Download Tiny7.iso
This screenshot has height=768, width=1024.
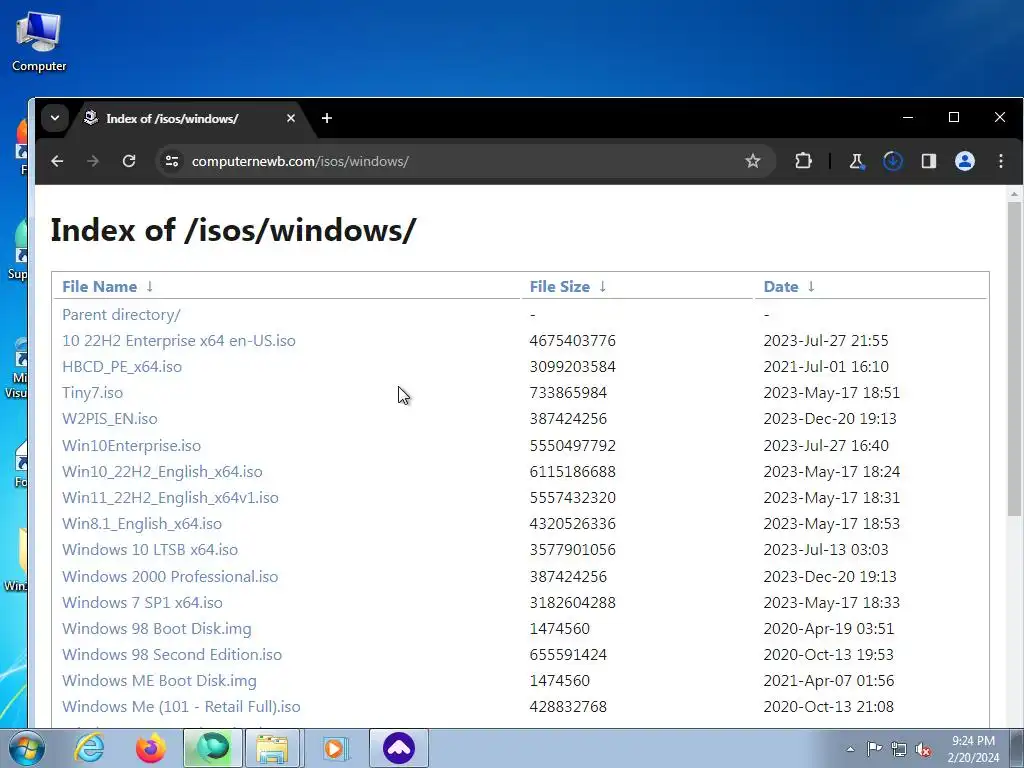tap(93, 393)
